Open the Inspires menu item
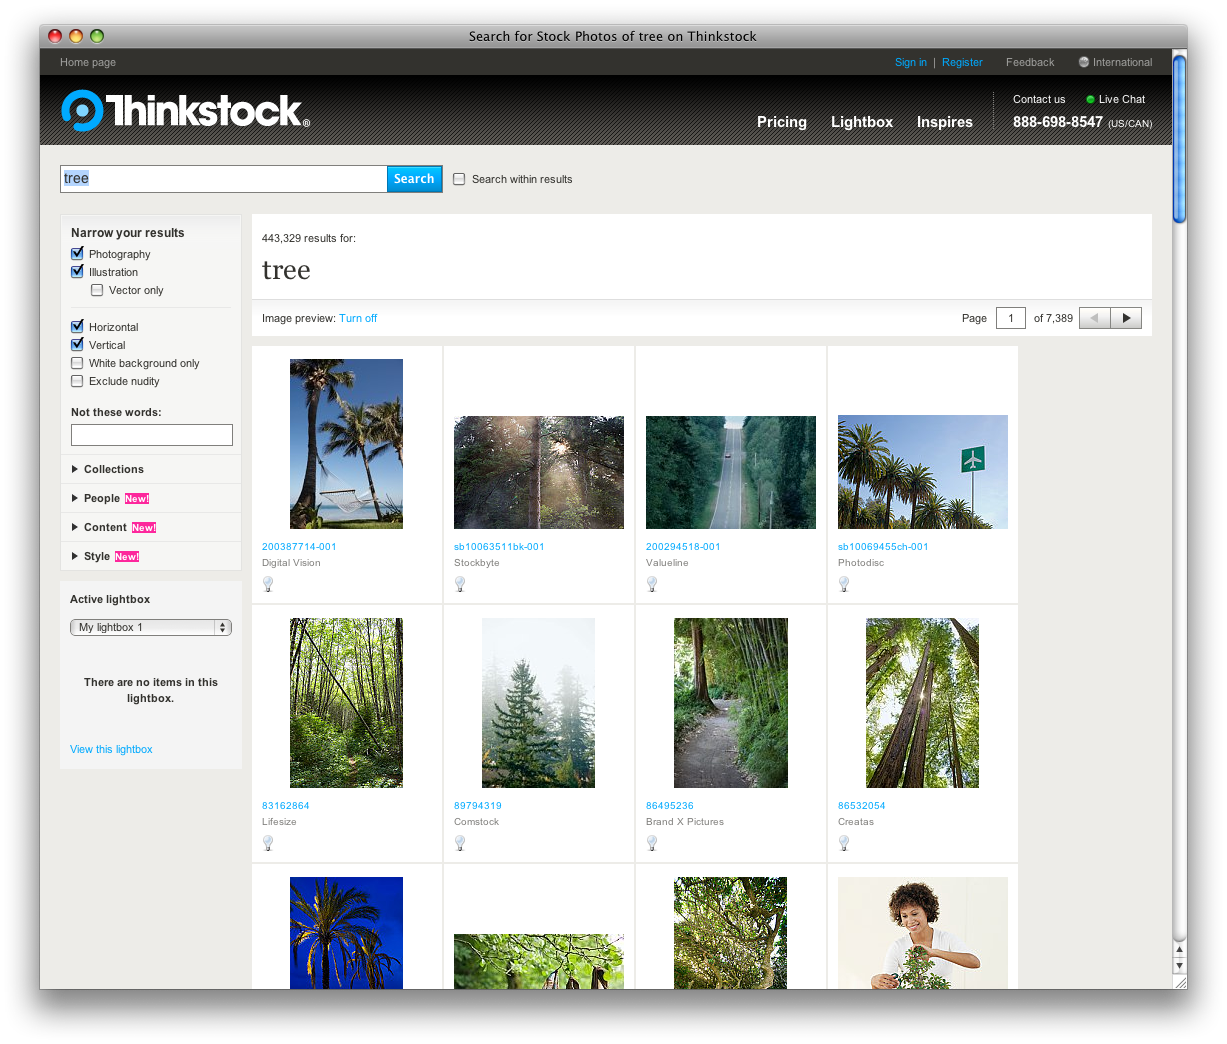 pyautogui.click(x=945, y=122)
